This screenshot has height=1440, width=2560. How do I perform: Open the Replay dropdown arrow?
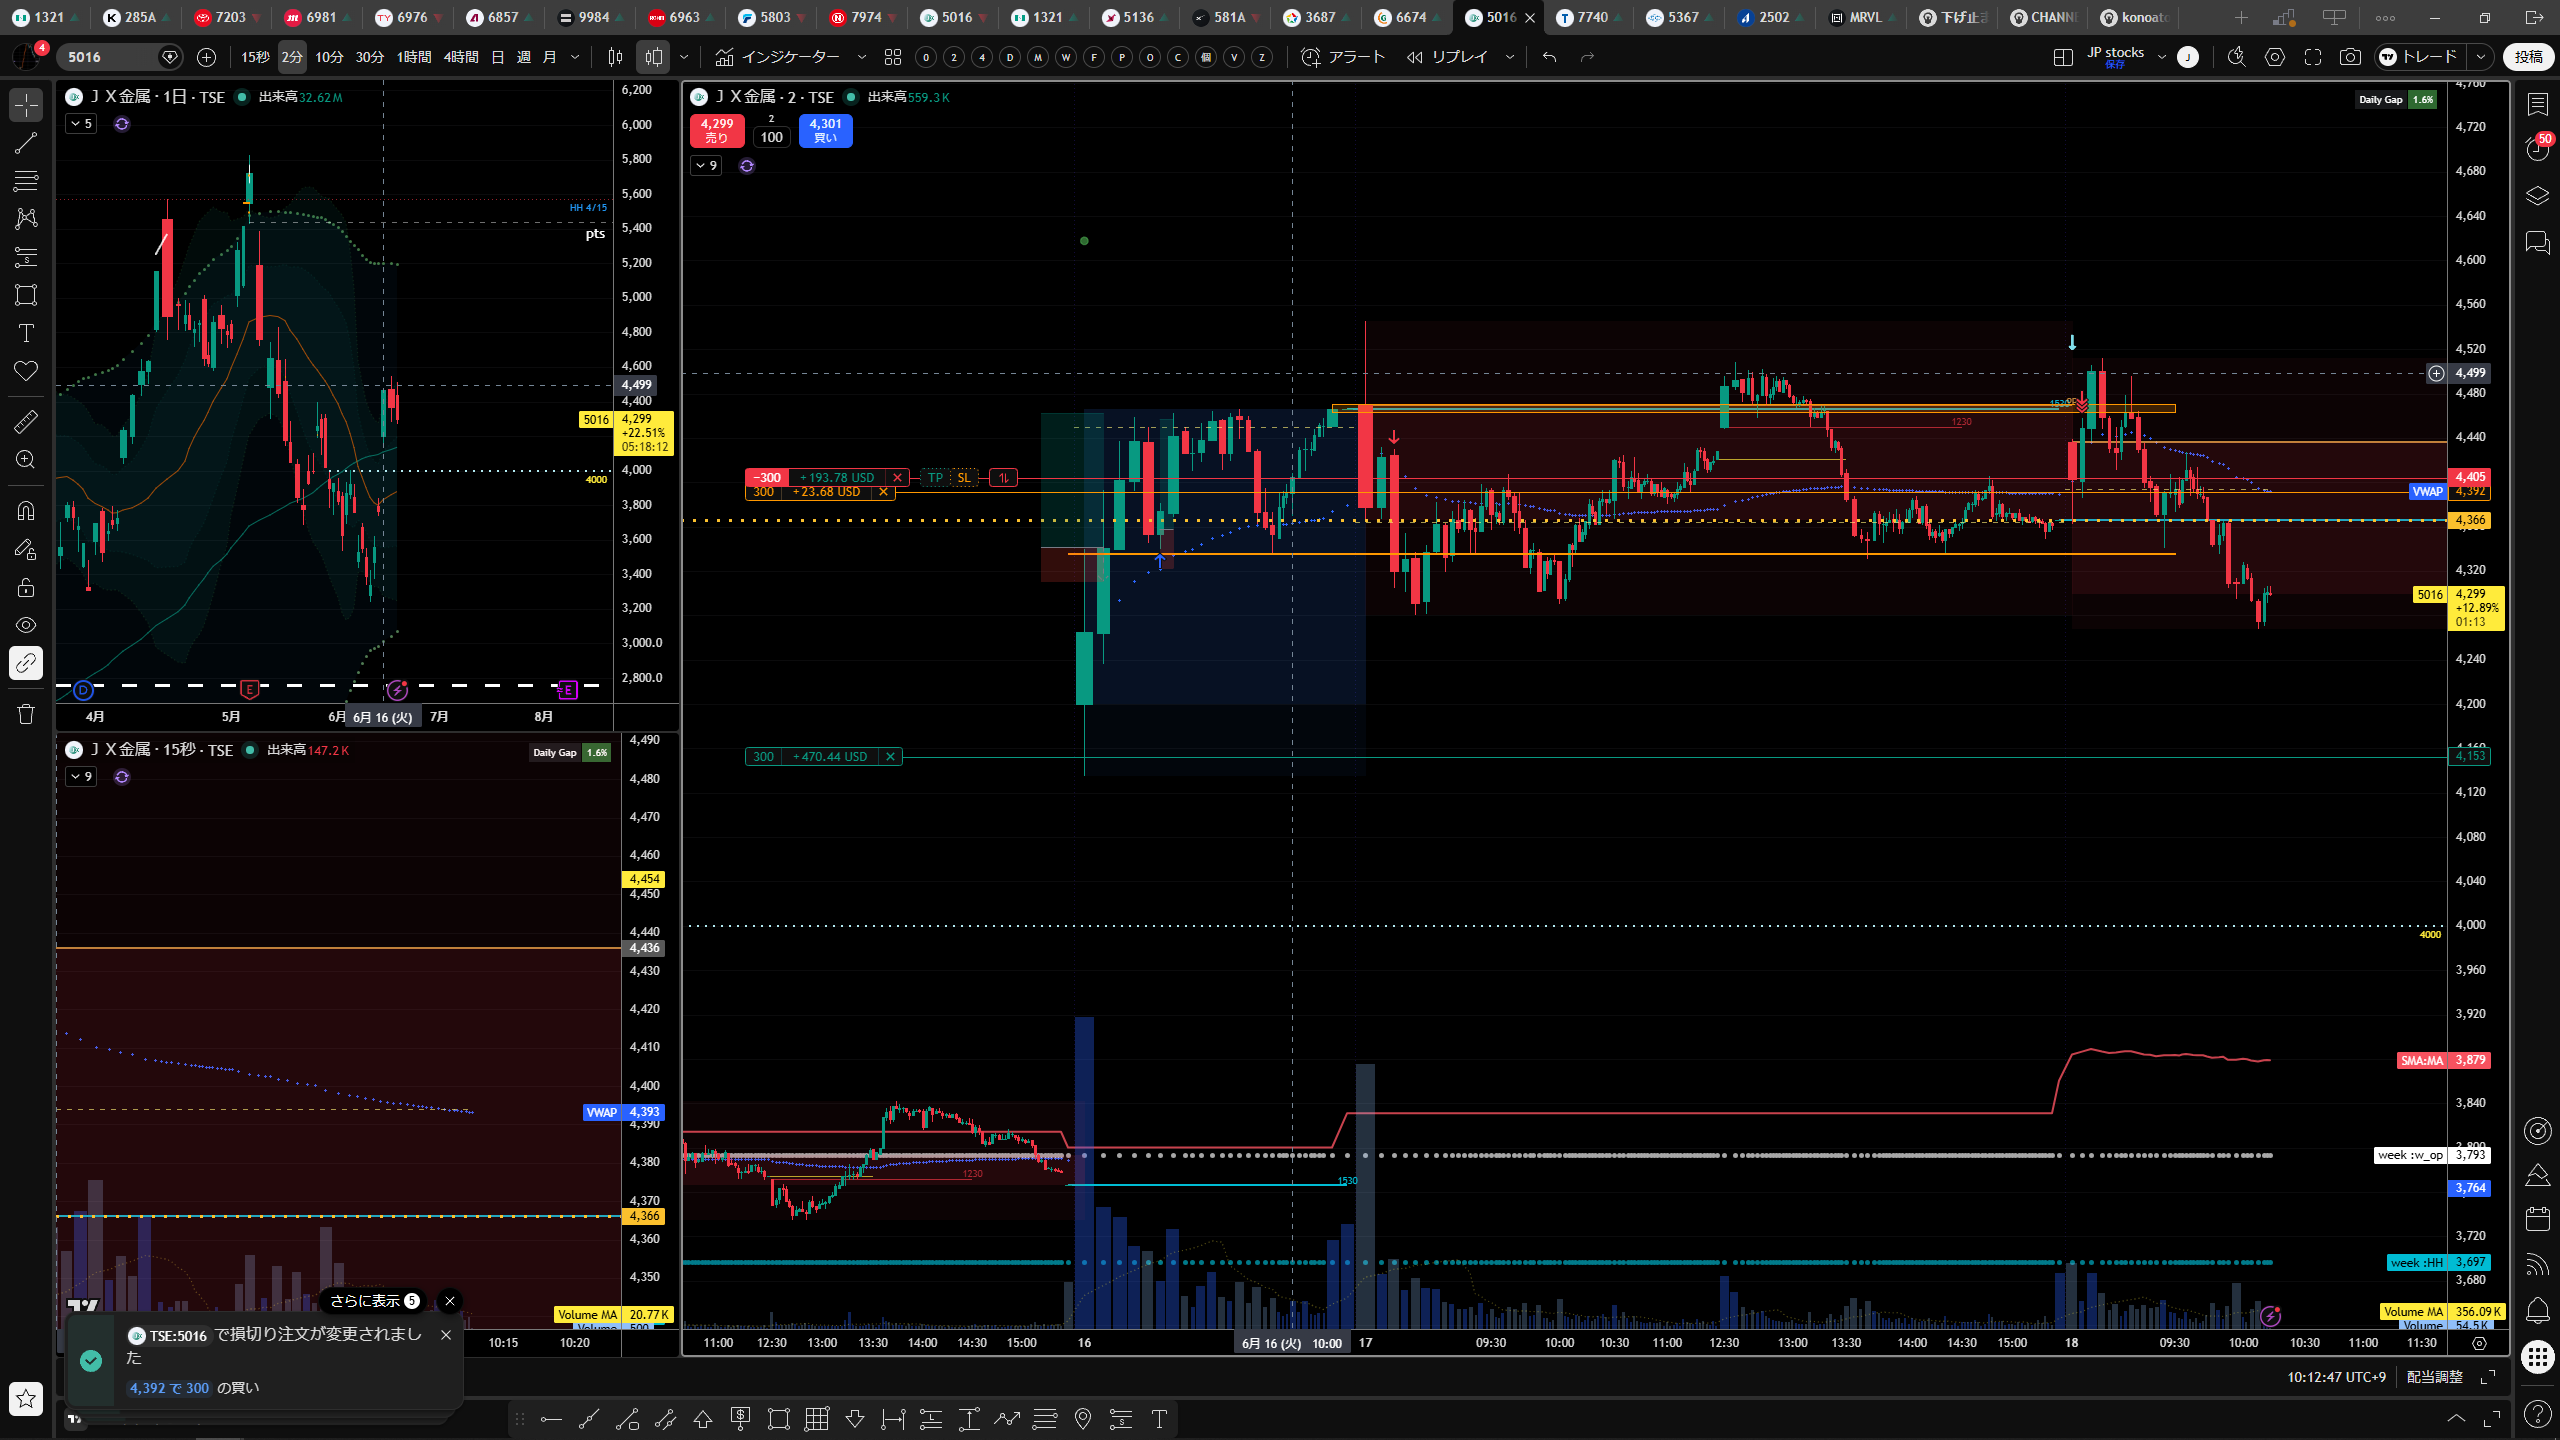click(x=1510, y=57)
